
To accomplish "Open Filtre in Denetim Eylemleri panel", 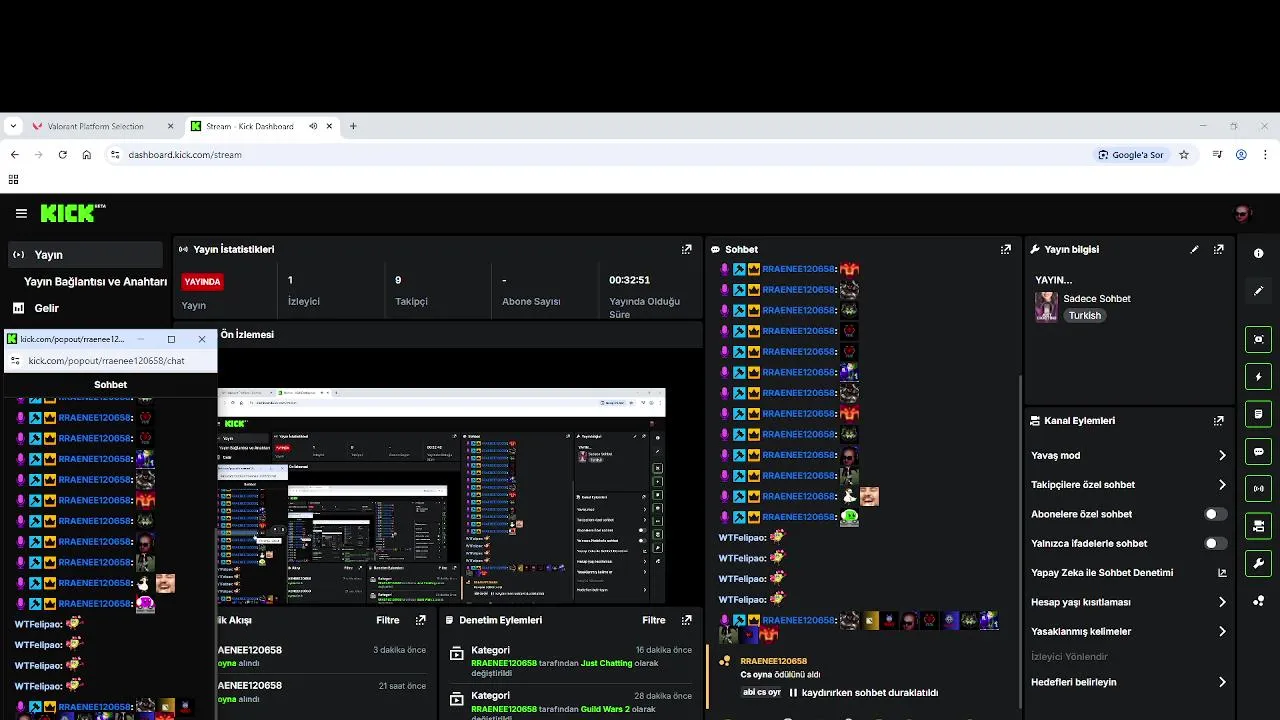I will [653, 620].
